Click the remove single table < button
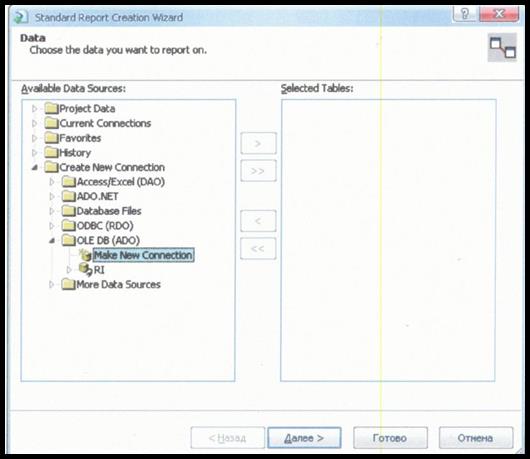The image size is (530, 459). click(258, 221)
